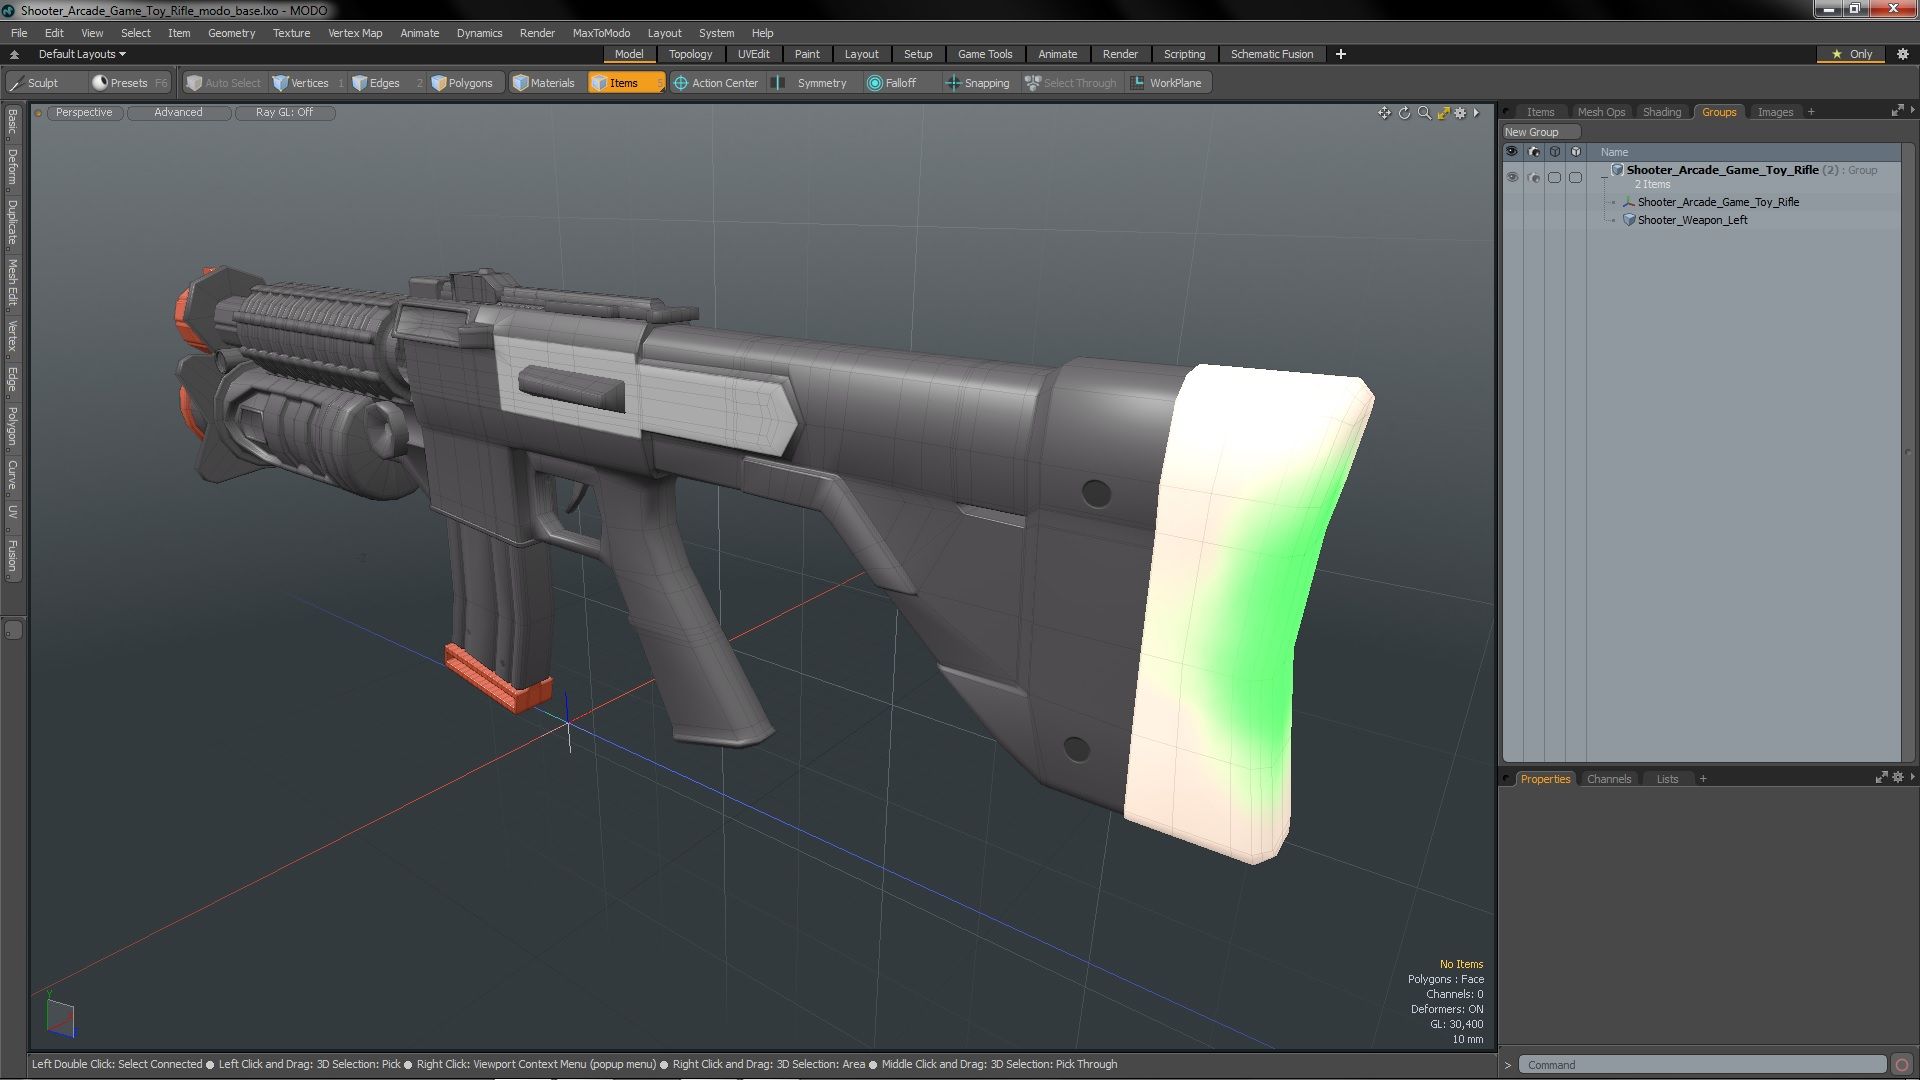
Task: Open the Advanced display dropdown
Action: pos(177,112)
